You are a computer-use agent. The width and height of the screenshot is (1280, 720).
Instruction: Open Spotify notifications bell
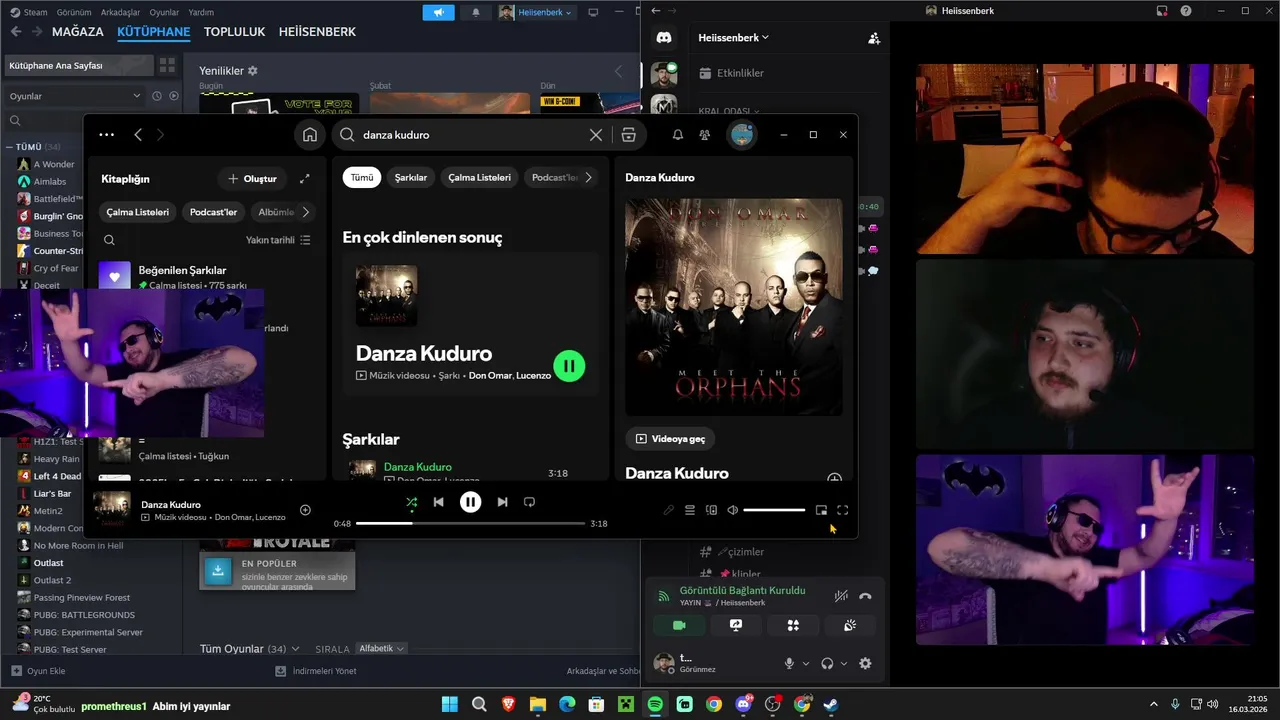click(x=677, y=135)
